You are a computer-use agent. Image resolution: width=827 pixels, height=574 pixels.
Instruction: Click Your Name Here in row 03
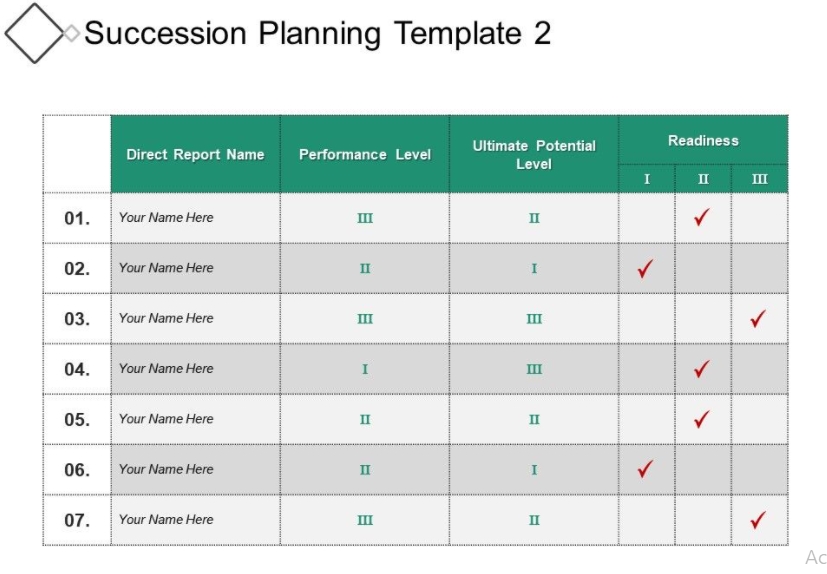[166, 318]
